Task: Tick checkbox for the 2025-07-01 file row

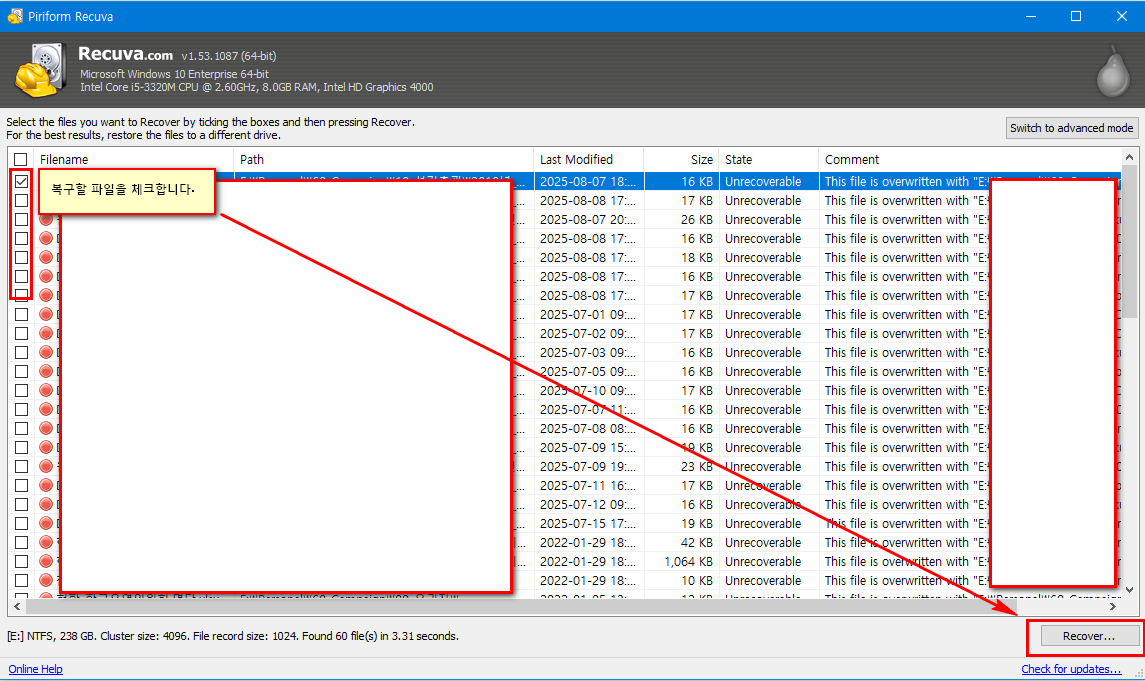Action: click(21, 315)
